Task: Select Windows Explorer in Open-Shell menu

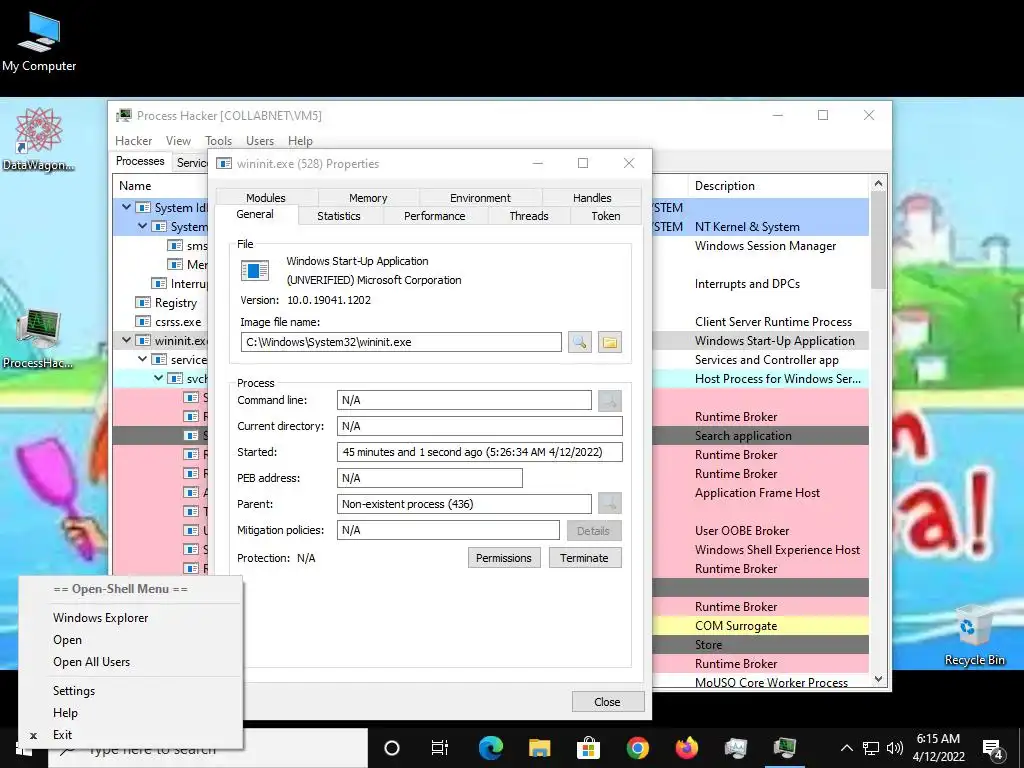Action: pos(131,618)
